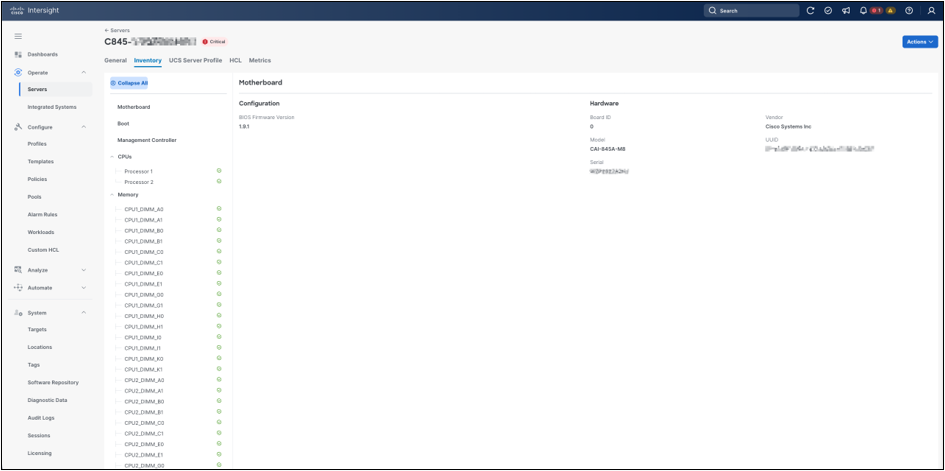This screenshot has width=945, height=471.
Task: Click status icon for CPU1_DIMM_C0
Action: (x=219, y=251)
